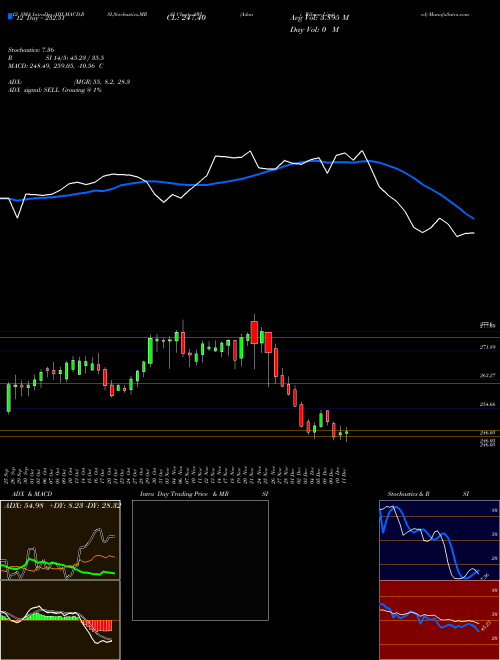Click the SI 14/3: 45.23 / 33.5 reading
This screenshot has width=500, height=660.
click(x=75, y=58)
